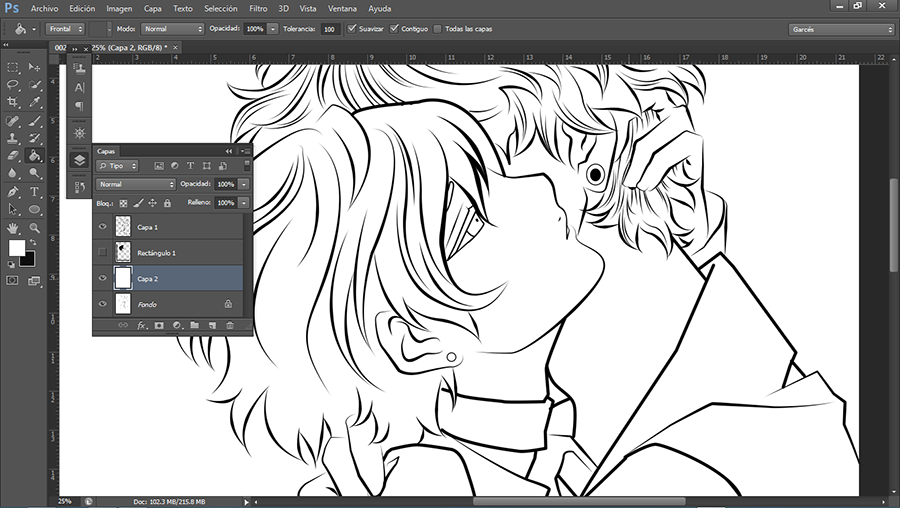
Task: Enable the Todas las capas checkbox
Action: point(437,29)
